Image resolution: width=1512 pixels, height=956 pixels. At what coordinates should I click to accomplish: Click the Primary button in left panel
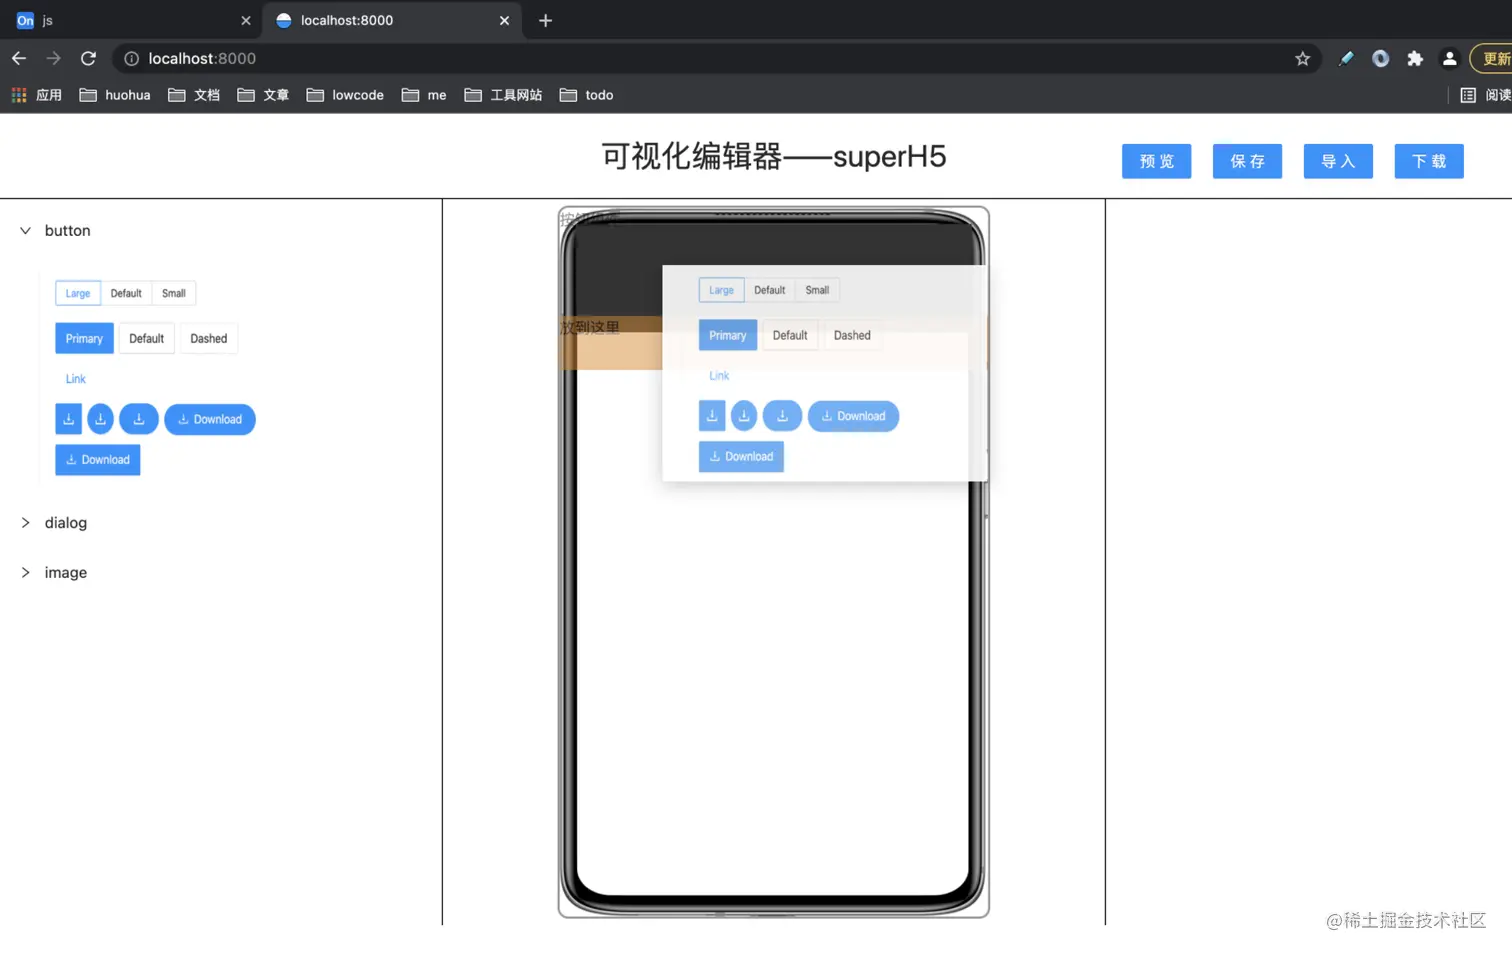(84, 339)
